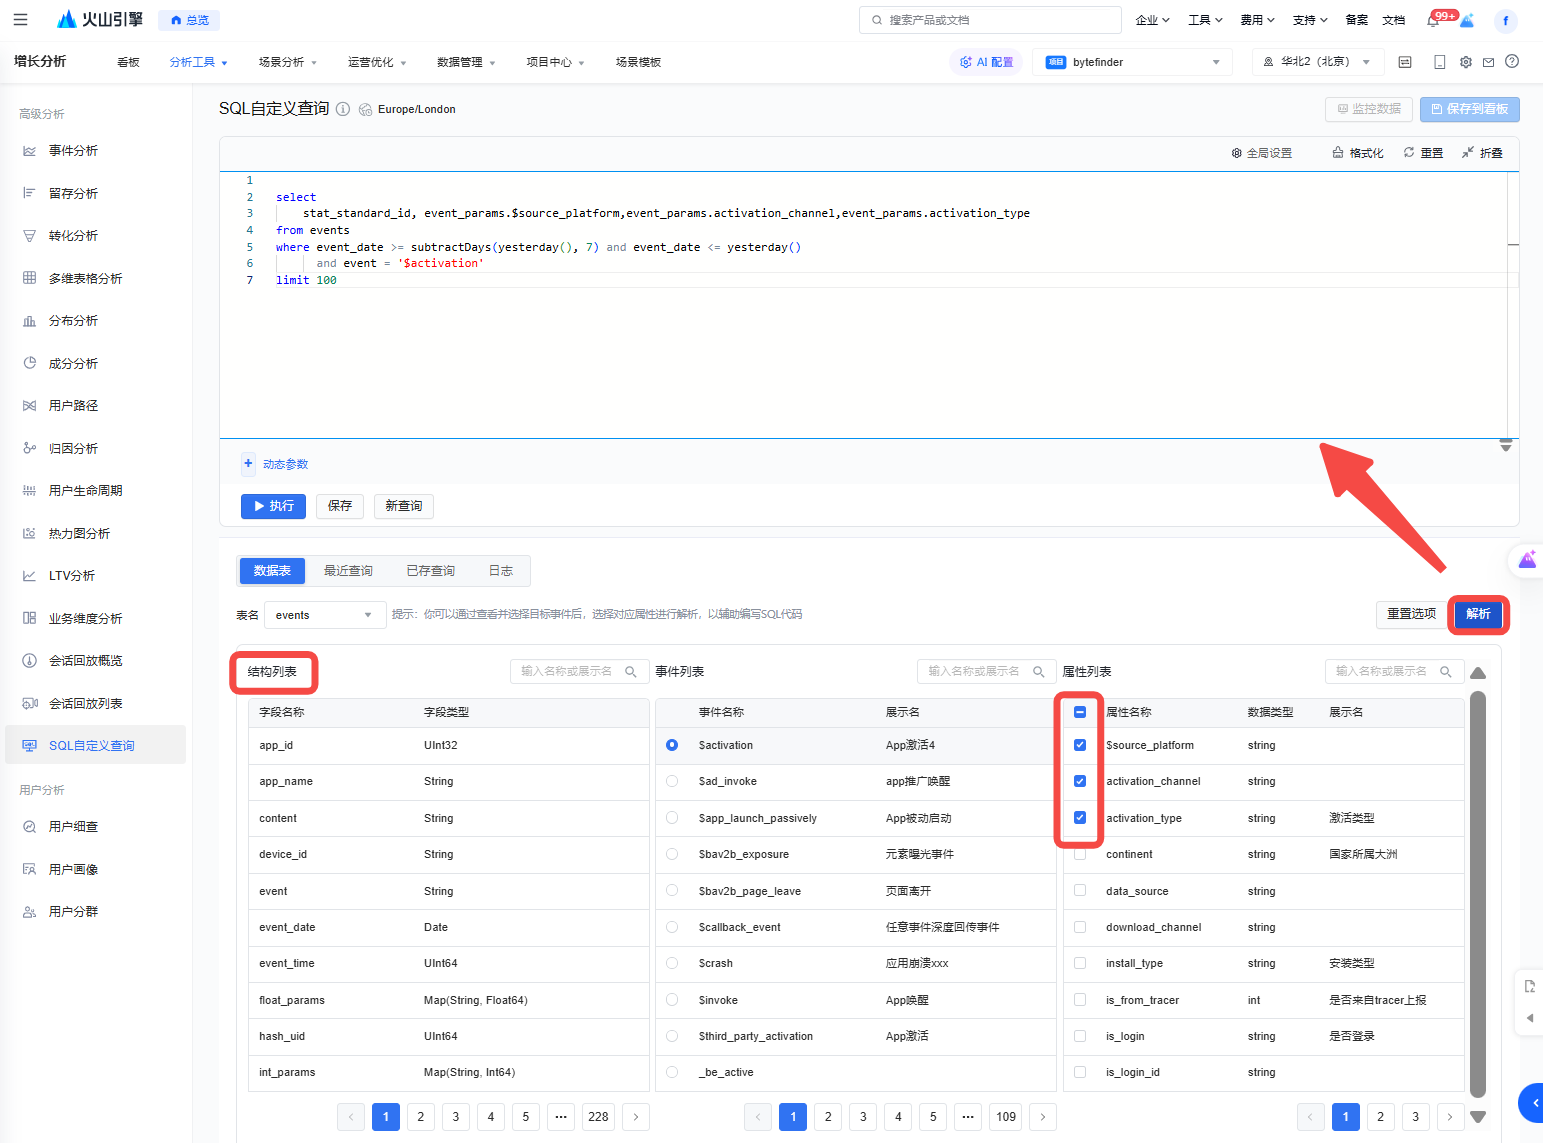Open LTV分析 in the sidebar
This screenshot has height=1143, width=1543.
pyautogui.click(x=72, y=576)
